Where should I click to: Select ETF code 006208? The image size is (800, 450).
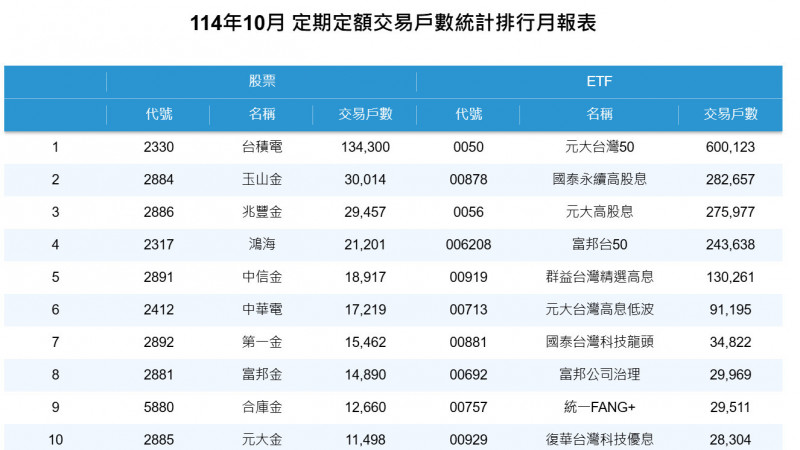click(468, 245)
